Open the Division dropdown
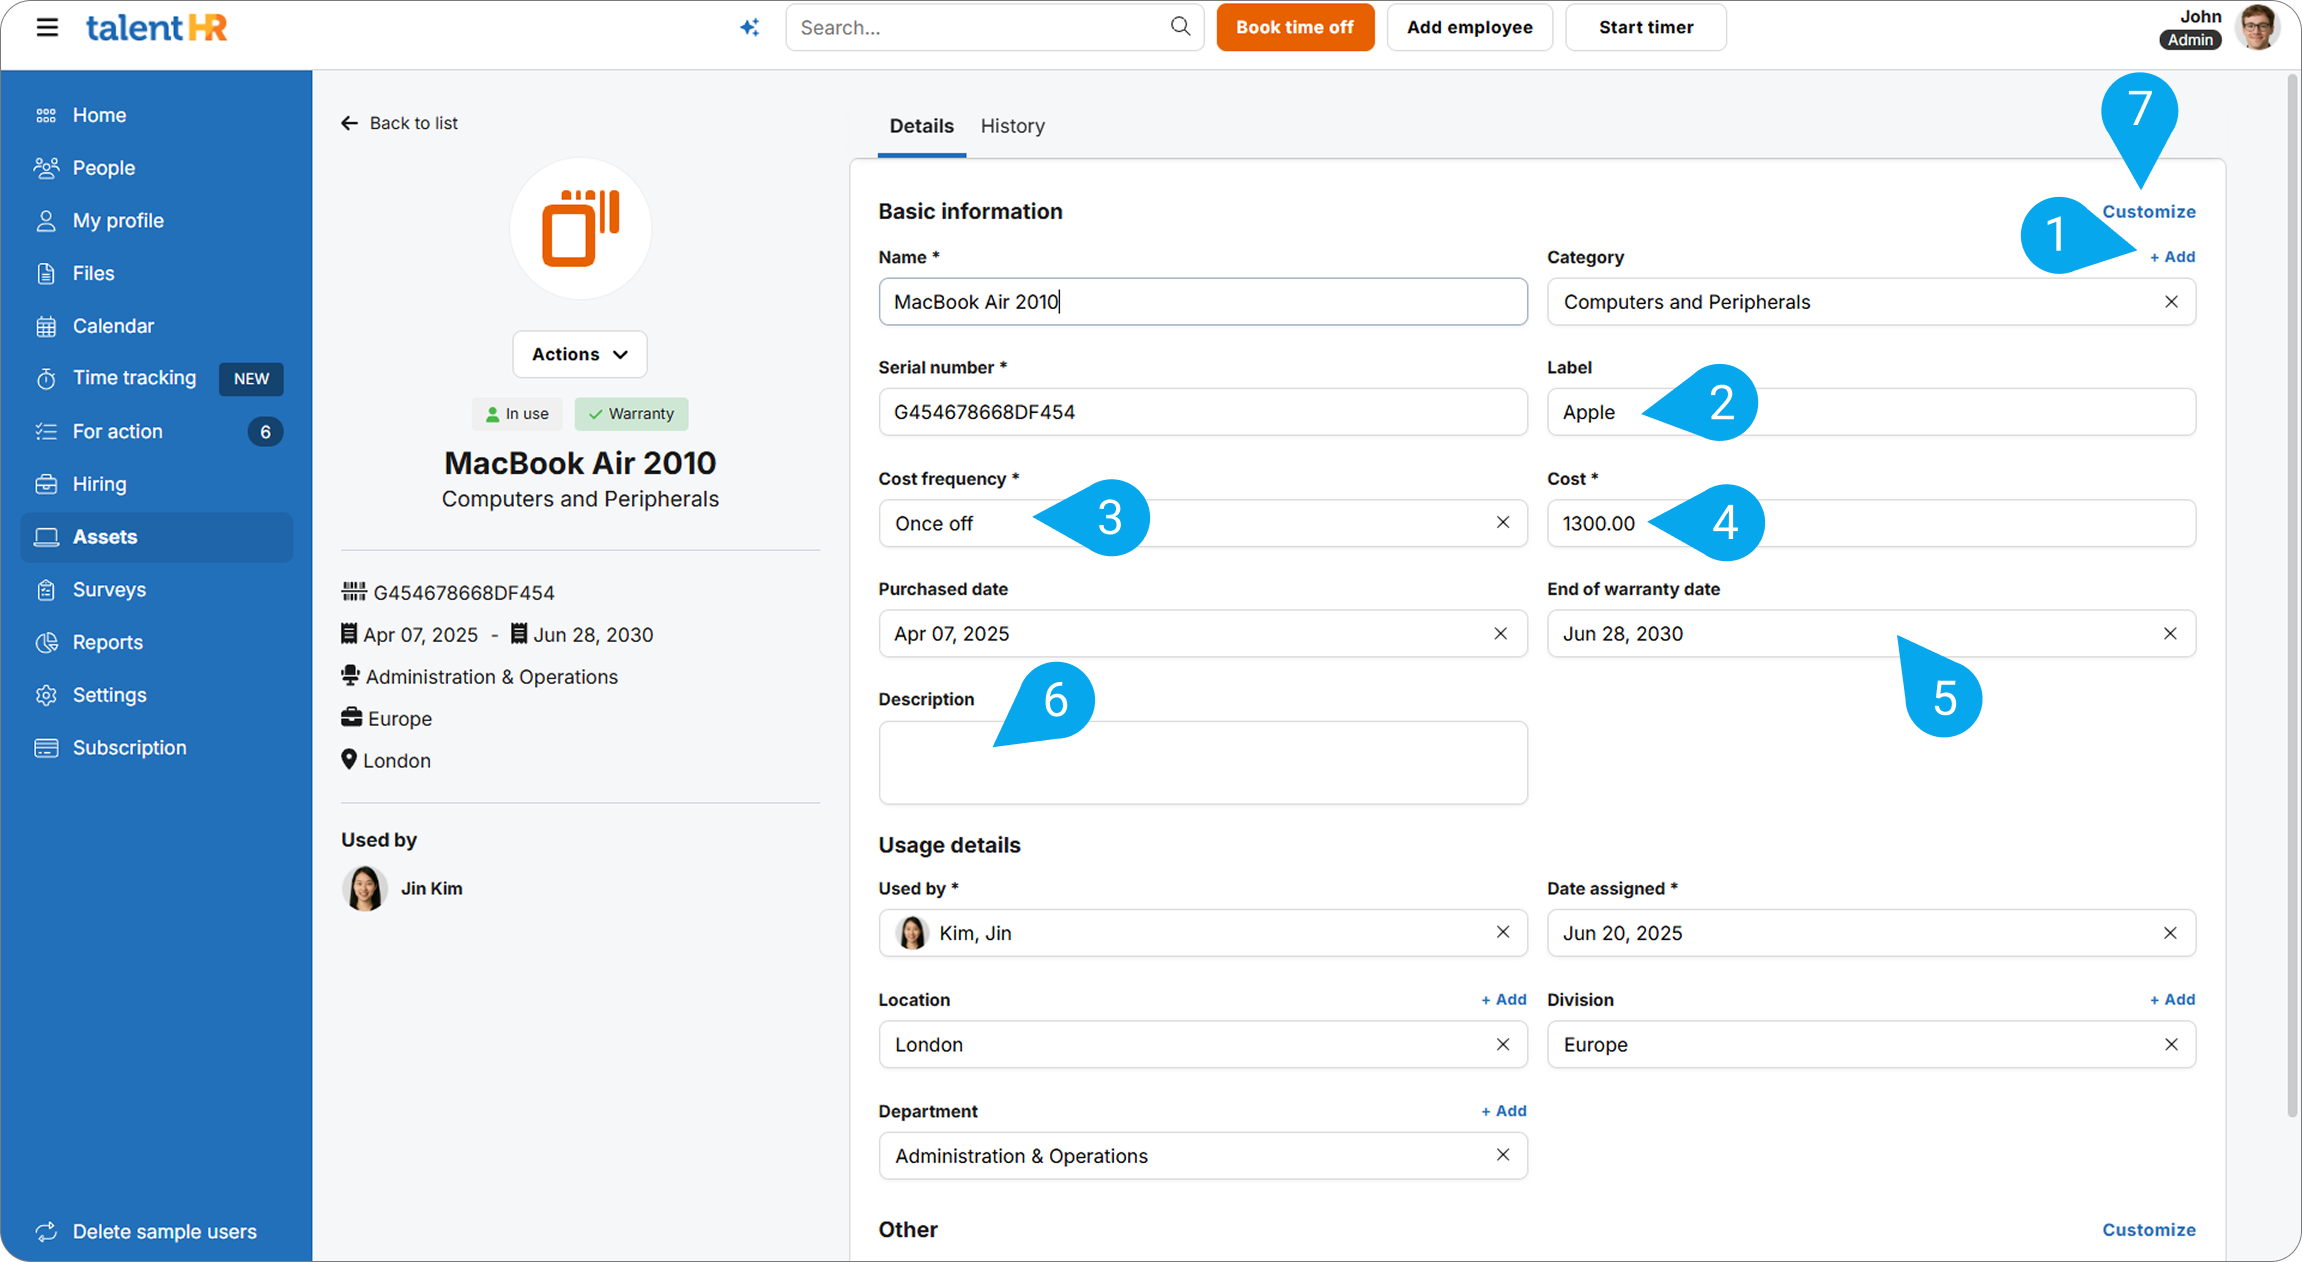The height and width of the screenshot is (1262, 2302). tap(1871, 1045)
